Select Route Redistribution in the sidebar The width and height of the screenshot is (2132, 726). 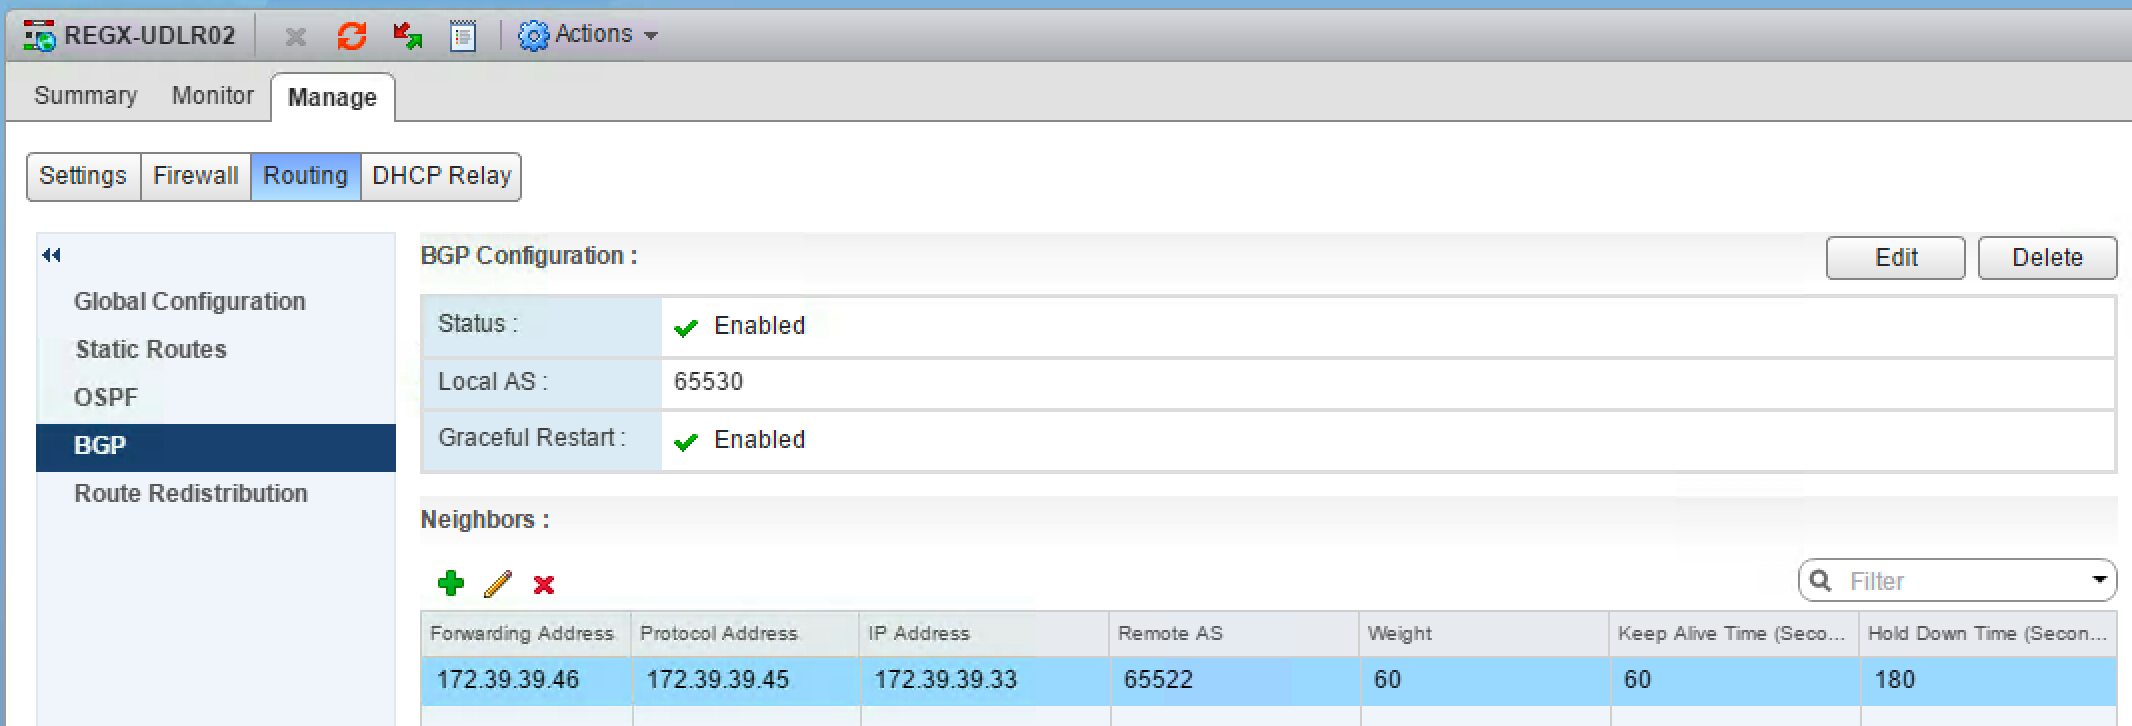pyautogui.click(x=190, y=493)
